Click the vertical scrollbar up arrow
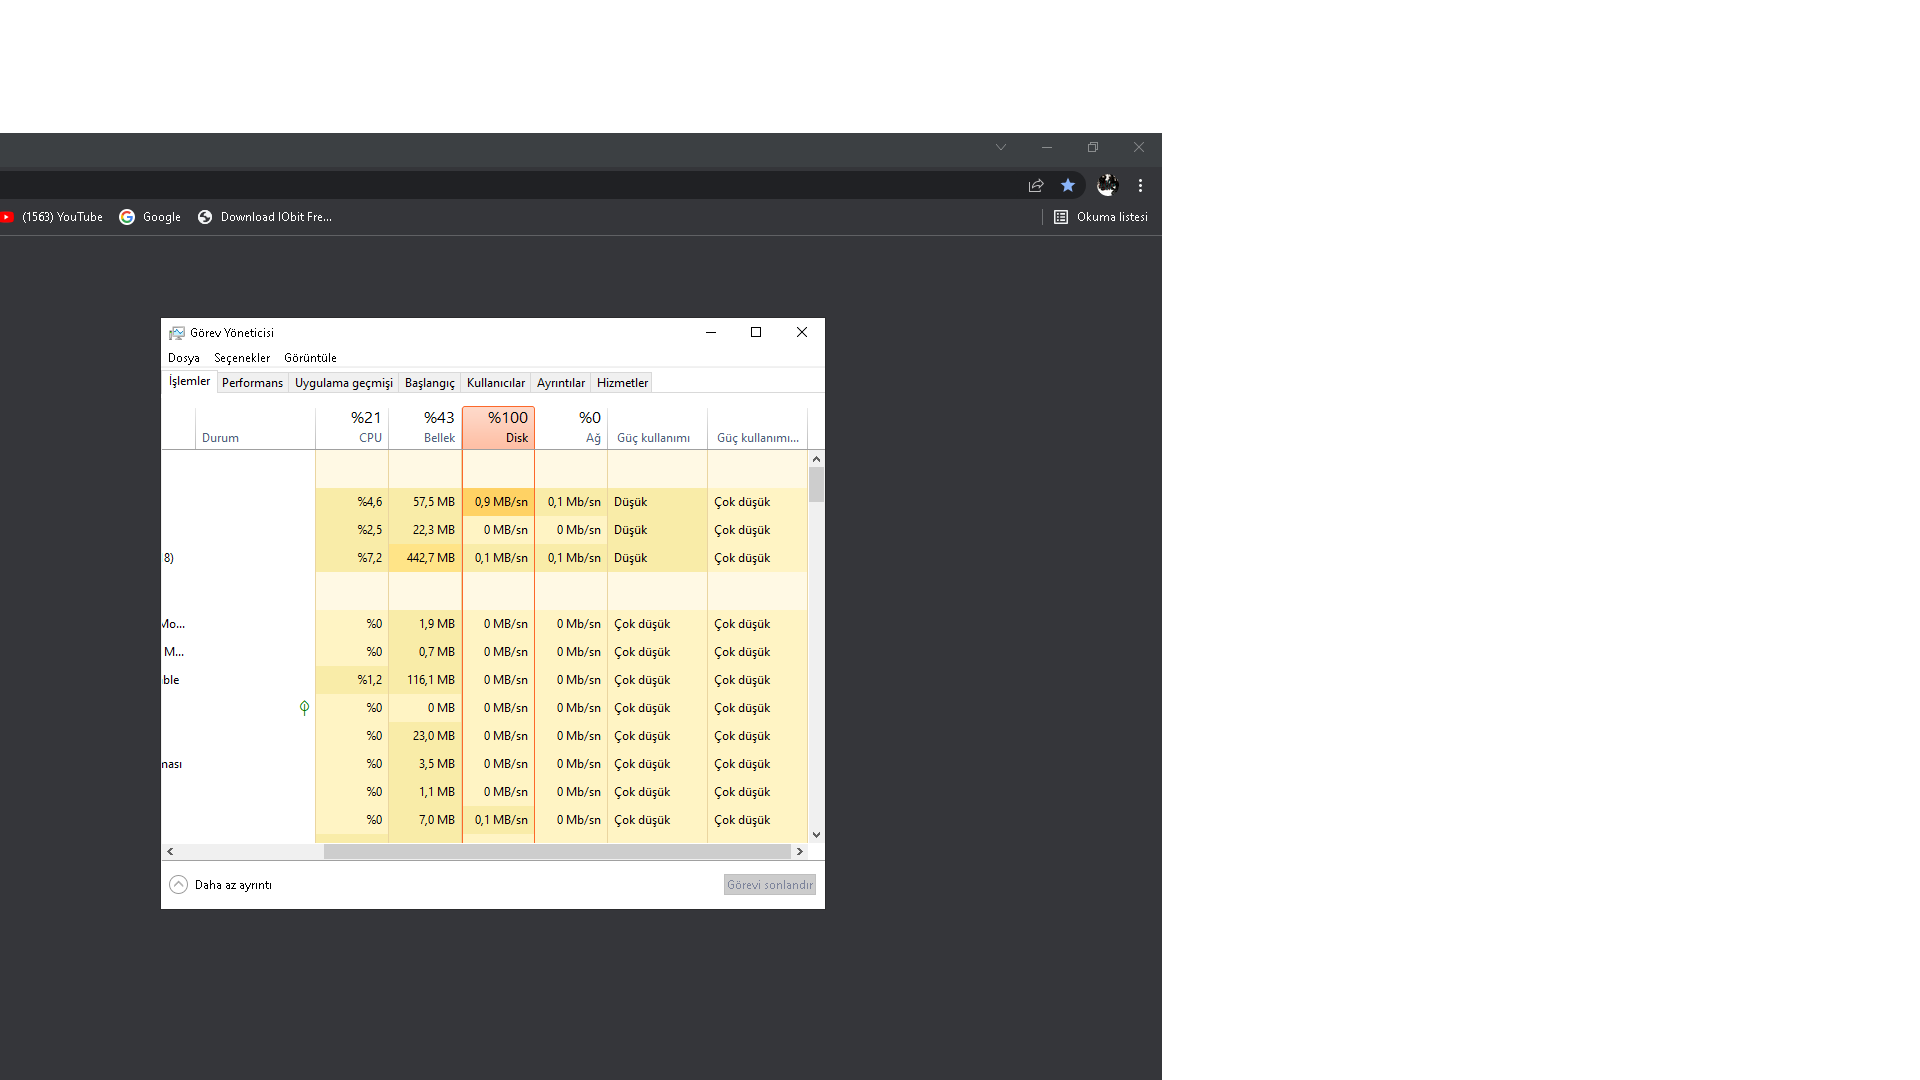 [817, 459]
